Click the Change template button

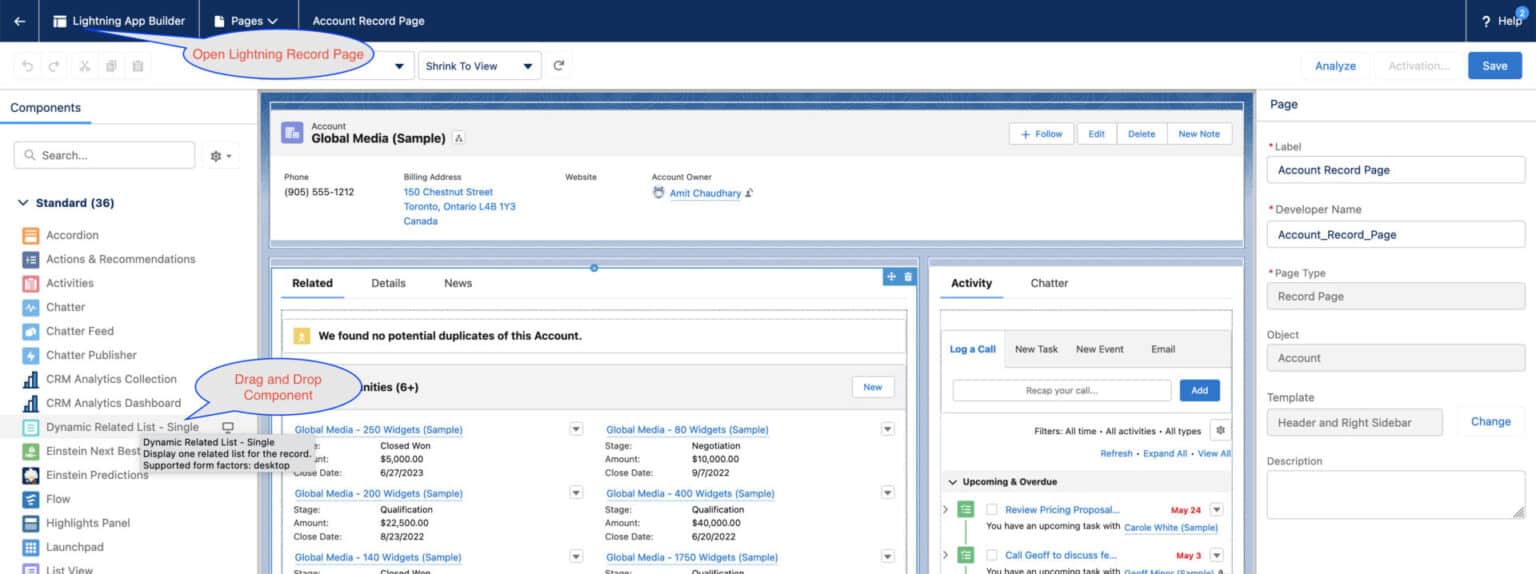[x=1490, y=422]
